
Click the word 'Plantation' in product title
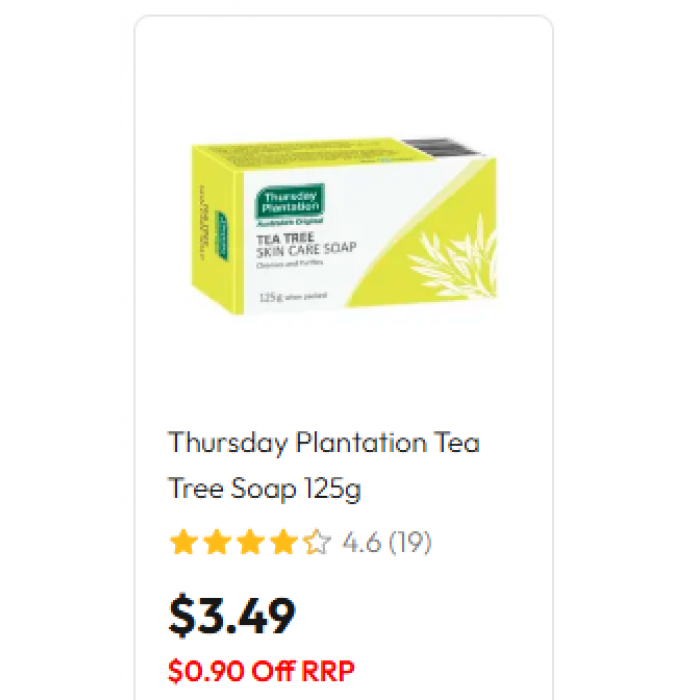361,443
